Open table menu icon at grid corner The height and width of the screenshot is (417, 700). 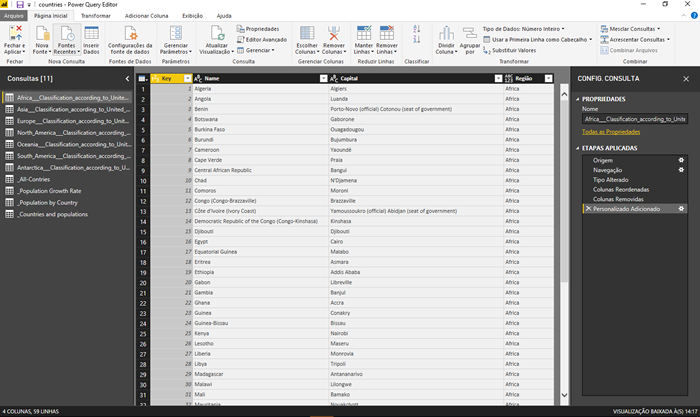[143, 79]
